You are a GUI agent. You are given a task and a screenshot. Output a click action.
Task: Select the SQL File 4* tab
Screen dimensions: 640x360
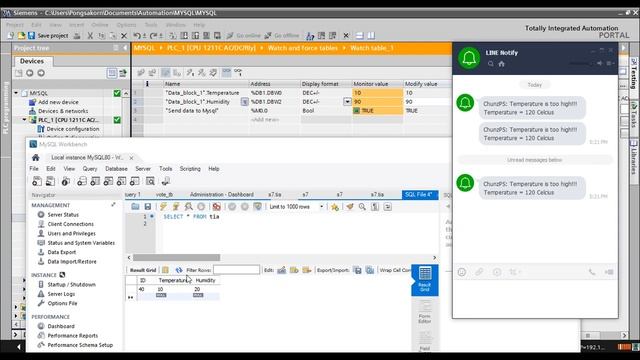click(420, 195)
